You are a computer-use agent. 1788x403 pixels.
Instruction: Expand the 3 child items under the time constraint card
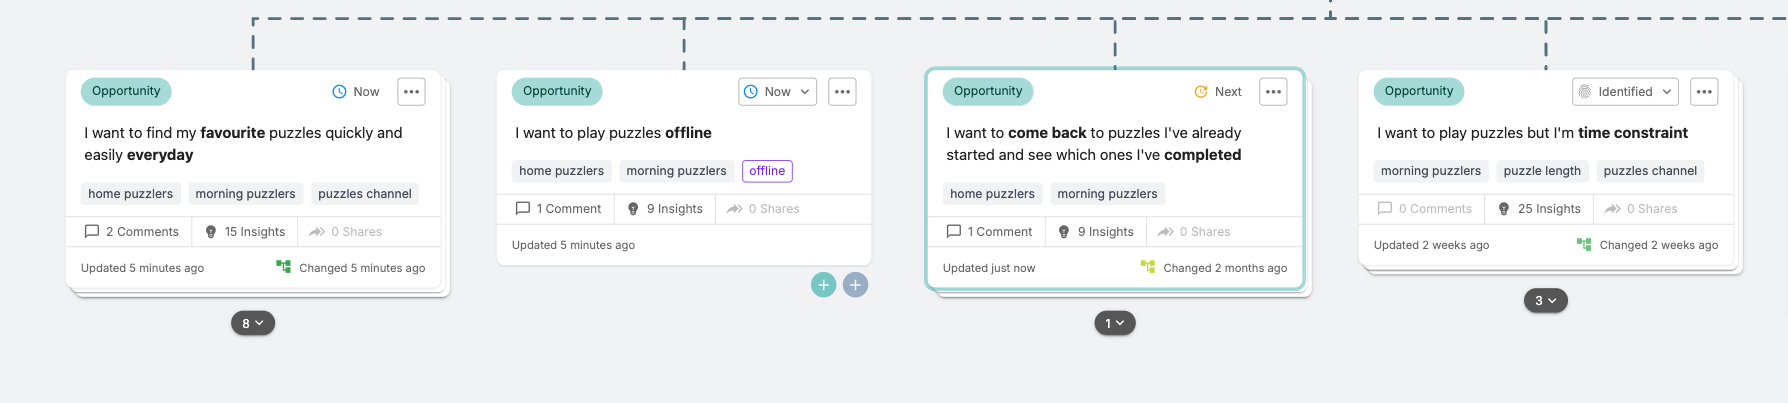[1545, 300]
